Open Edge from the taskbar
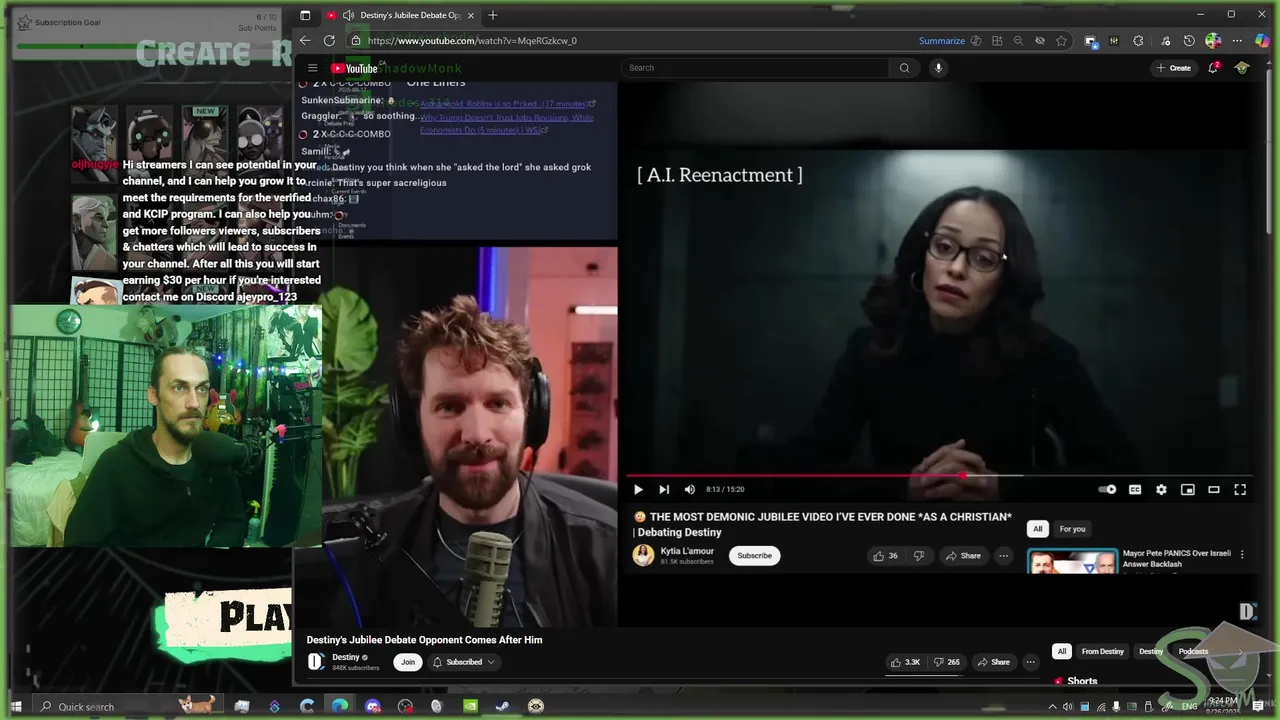Screen dimensions: 1280x720 (340, 706)
